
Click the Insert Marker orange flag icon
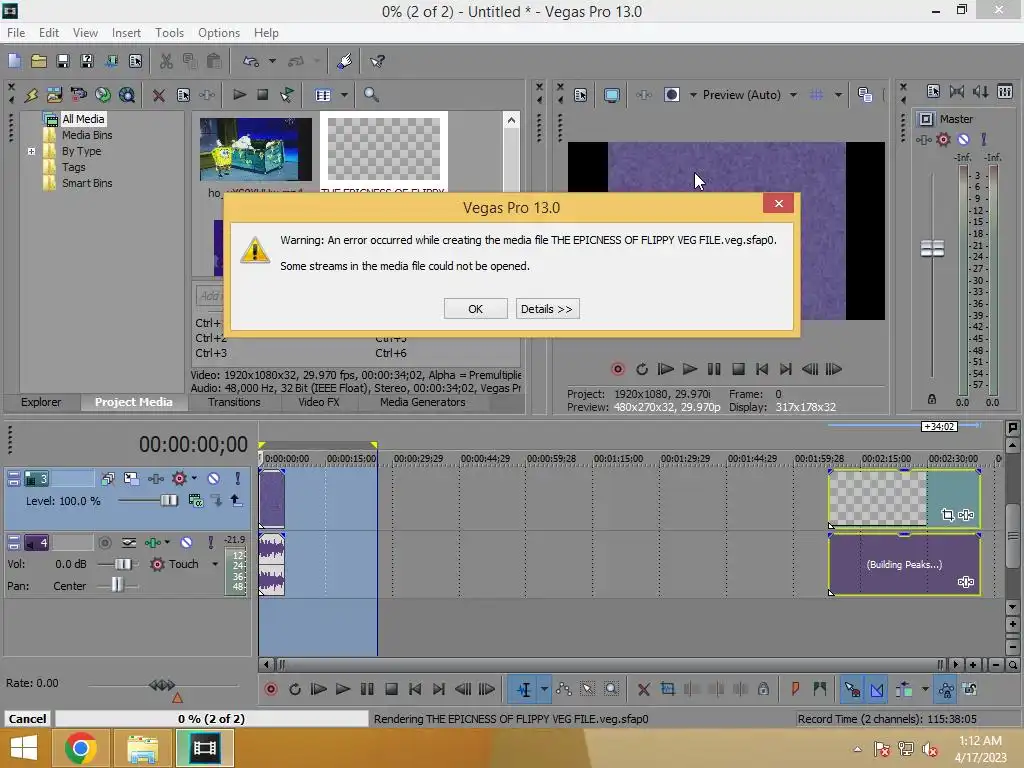pyautogui.click(x=795, y=689)
